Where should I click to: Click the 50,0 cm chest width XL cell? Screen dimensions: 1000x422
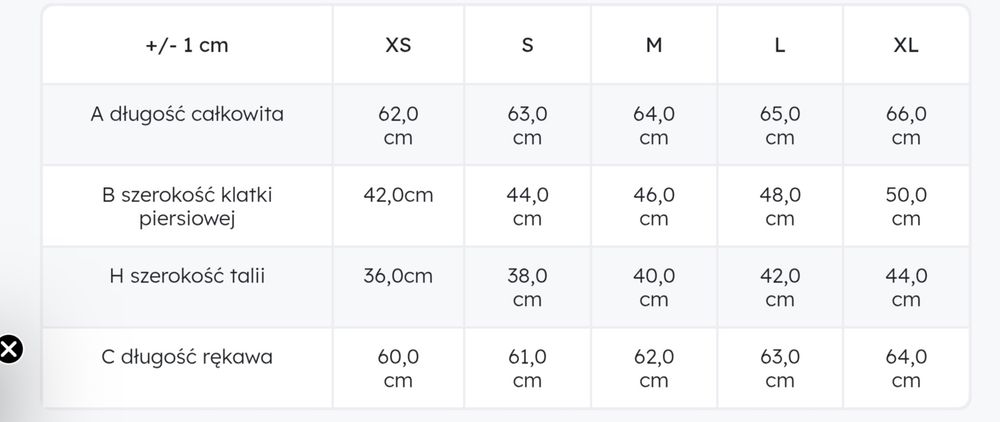tap(906, 206)
